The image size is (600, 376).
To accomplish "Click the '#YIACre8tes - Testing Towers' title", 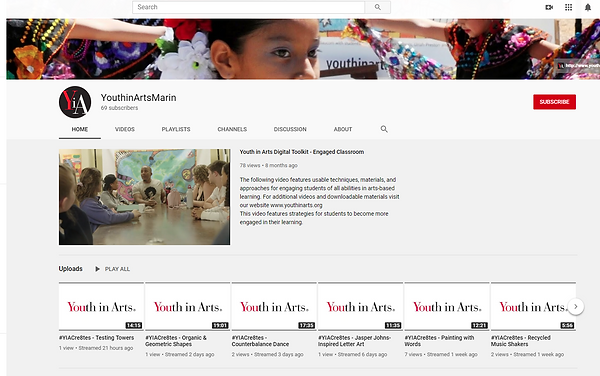I will click(x=96, y=338).
